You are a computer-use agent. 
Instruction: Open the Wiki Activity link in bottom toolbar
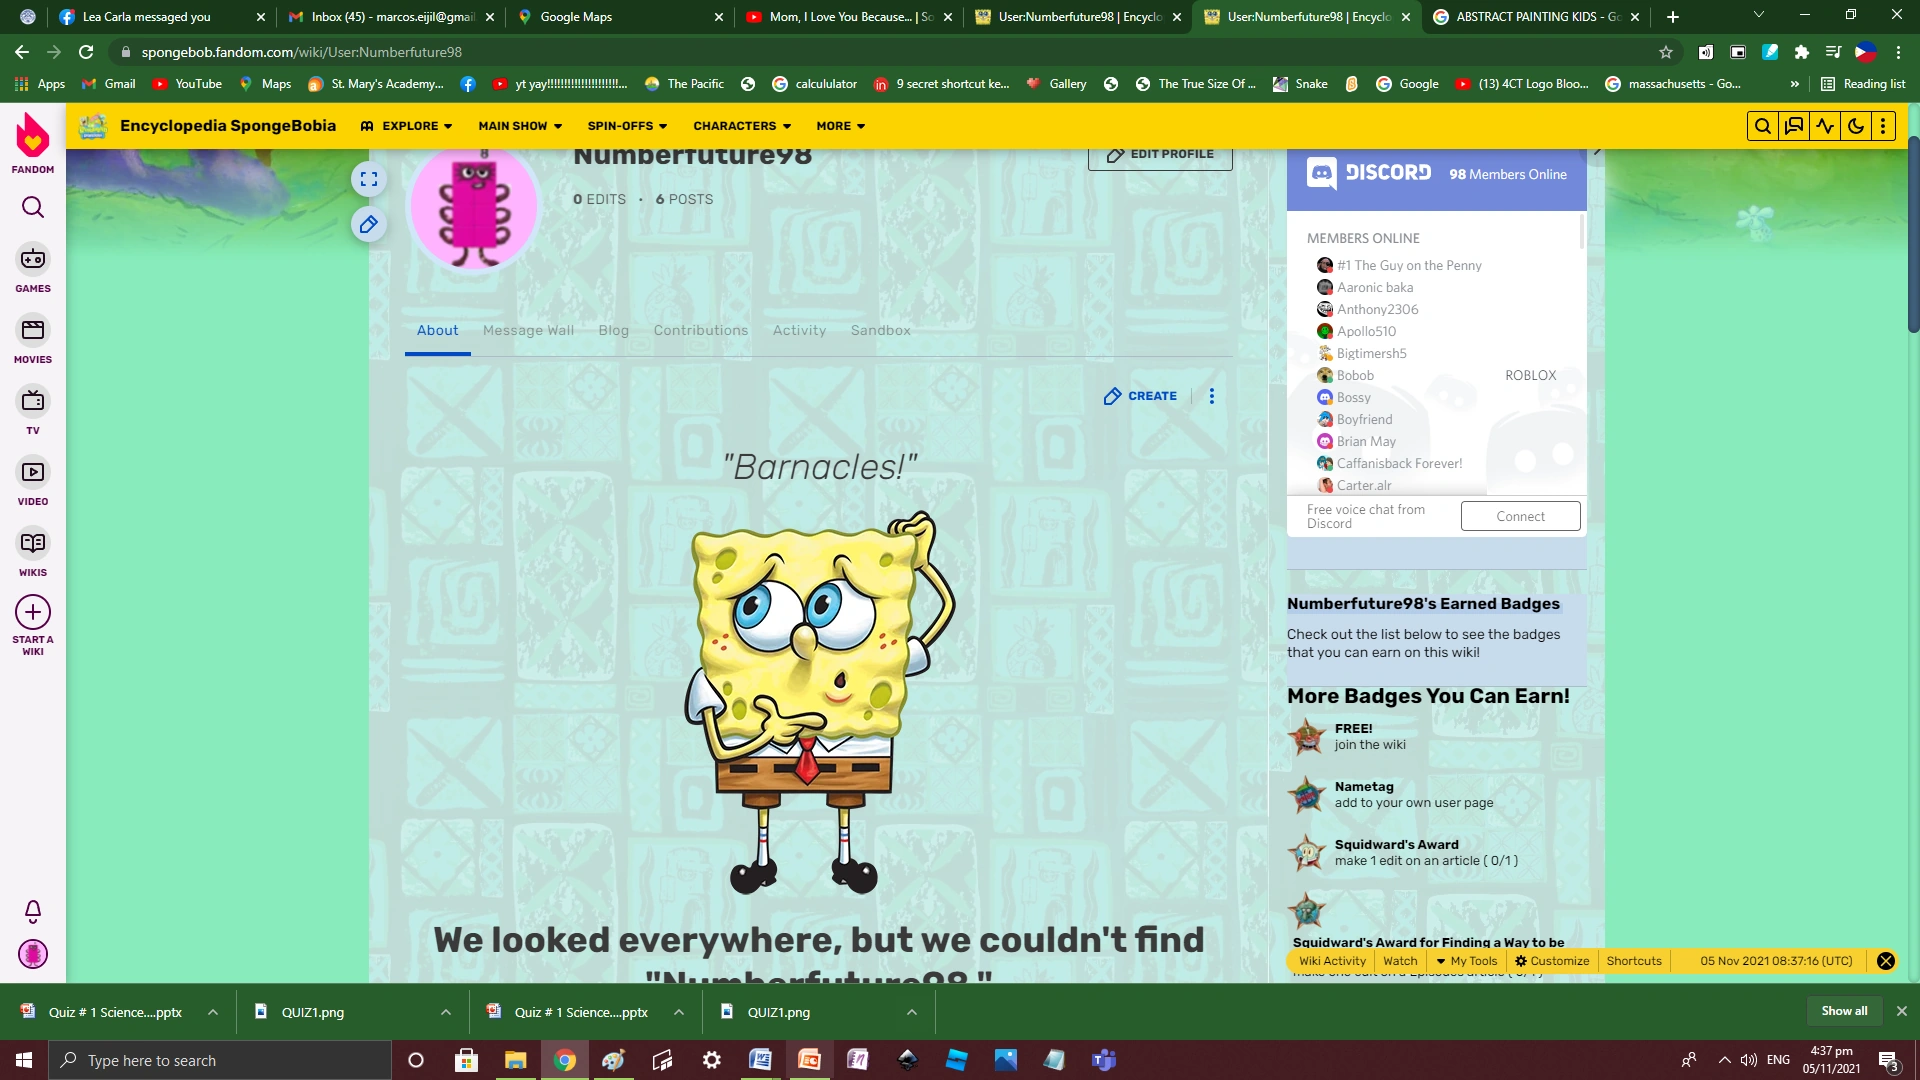pyautogui.click(x=1332, y=961)
